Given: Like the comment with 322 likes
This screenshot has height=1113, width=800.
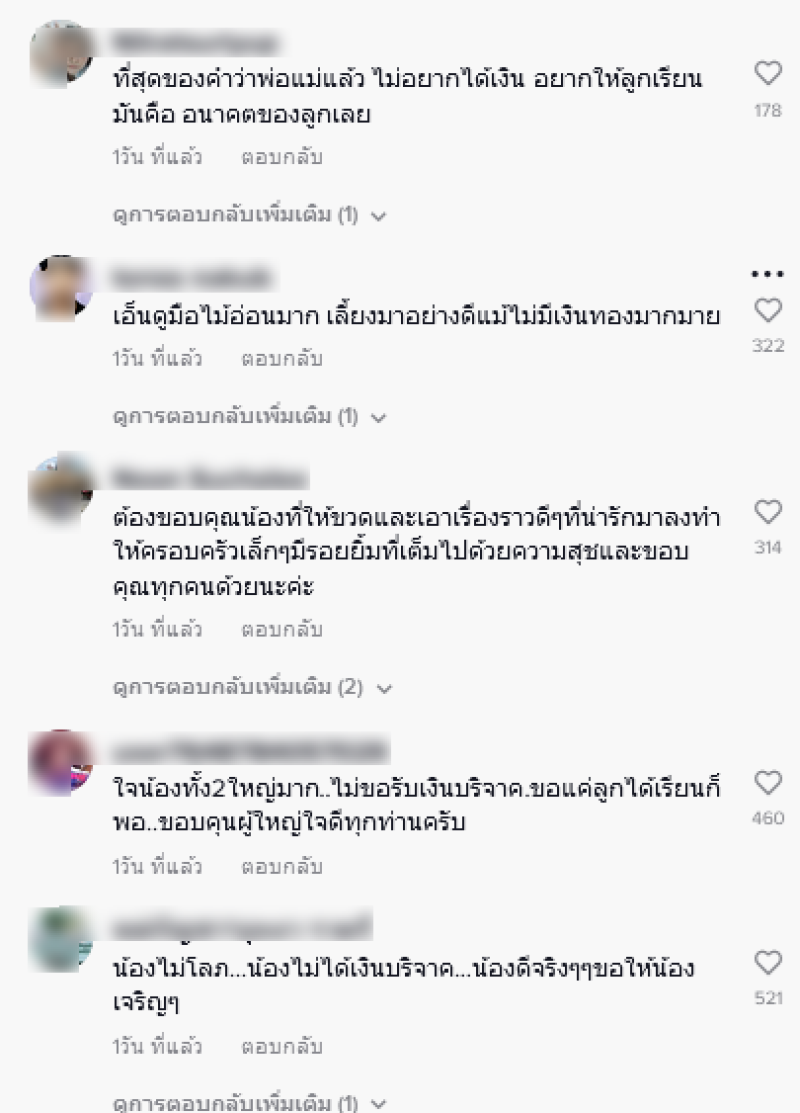Looking at the screenshot, I should pos(767,310).
